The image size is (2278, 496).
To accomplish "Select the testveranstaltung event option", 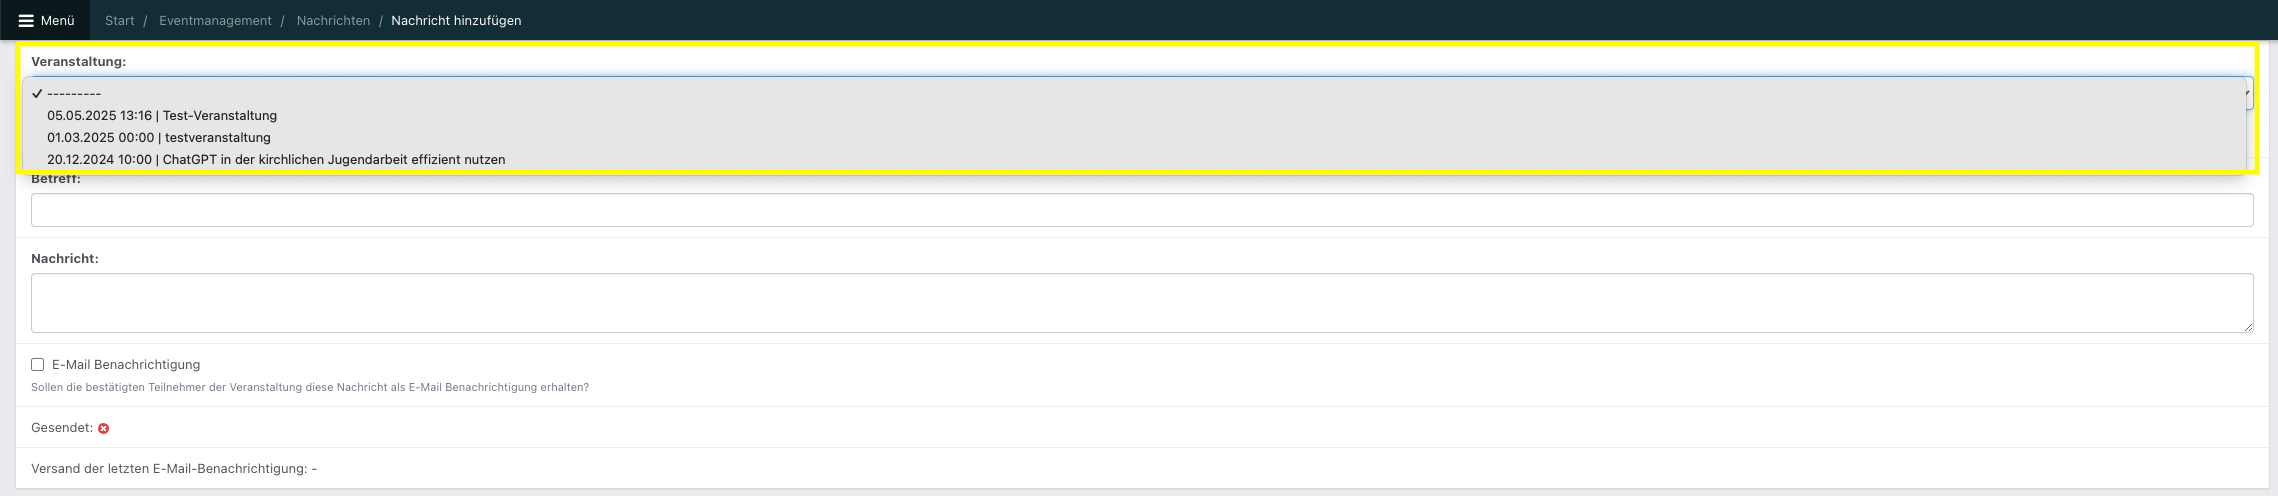I will tap(159, 138).
